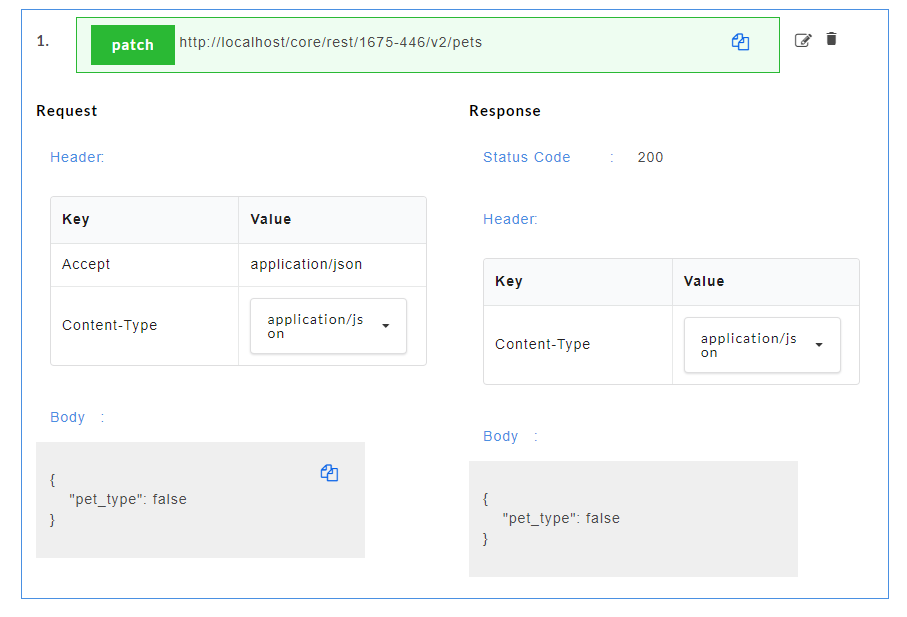Click inside the request body JSON block
Image resolution: width=907 pixels, height=617 pixels.
[x=200, y=500]
